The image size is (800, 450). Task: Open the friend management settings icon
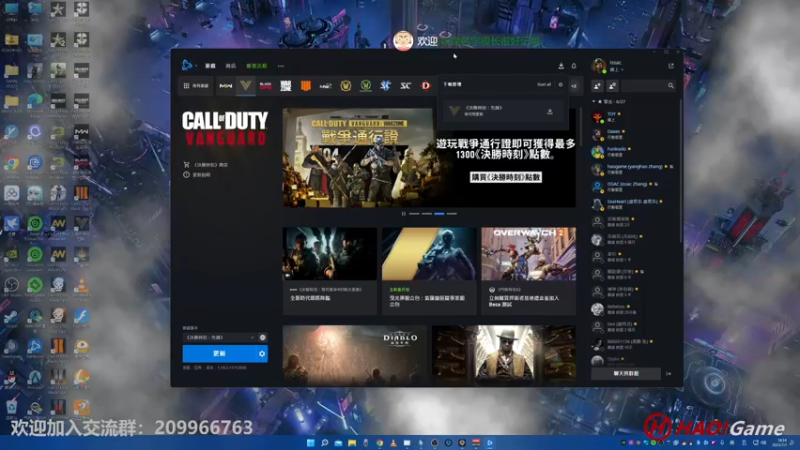(x=612, y=86)
